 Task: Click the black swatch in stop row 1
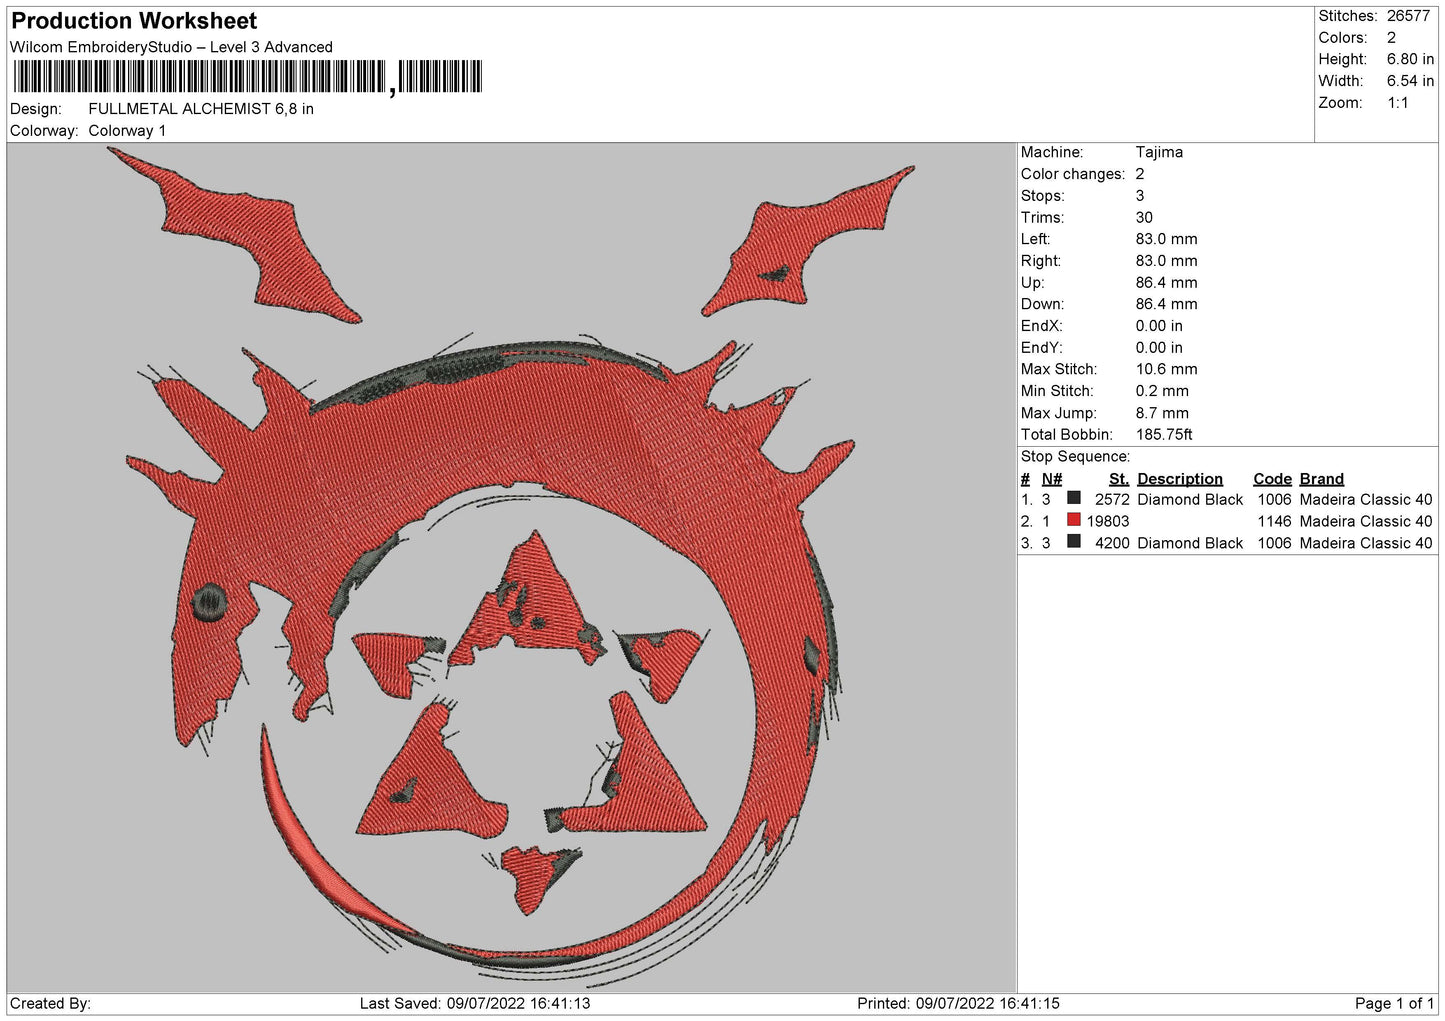1074,498
